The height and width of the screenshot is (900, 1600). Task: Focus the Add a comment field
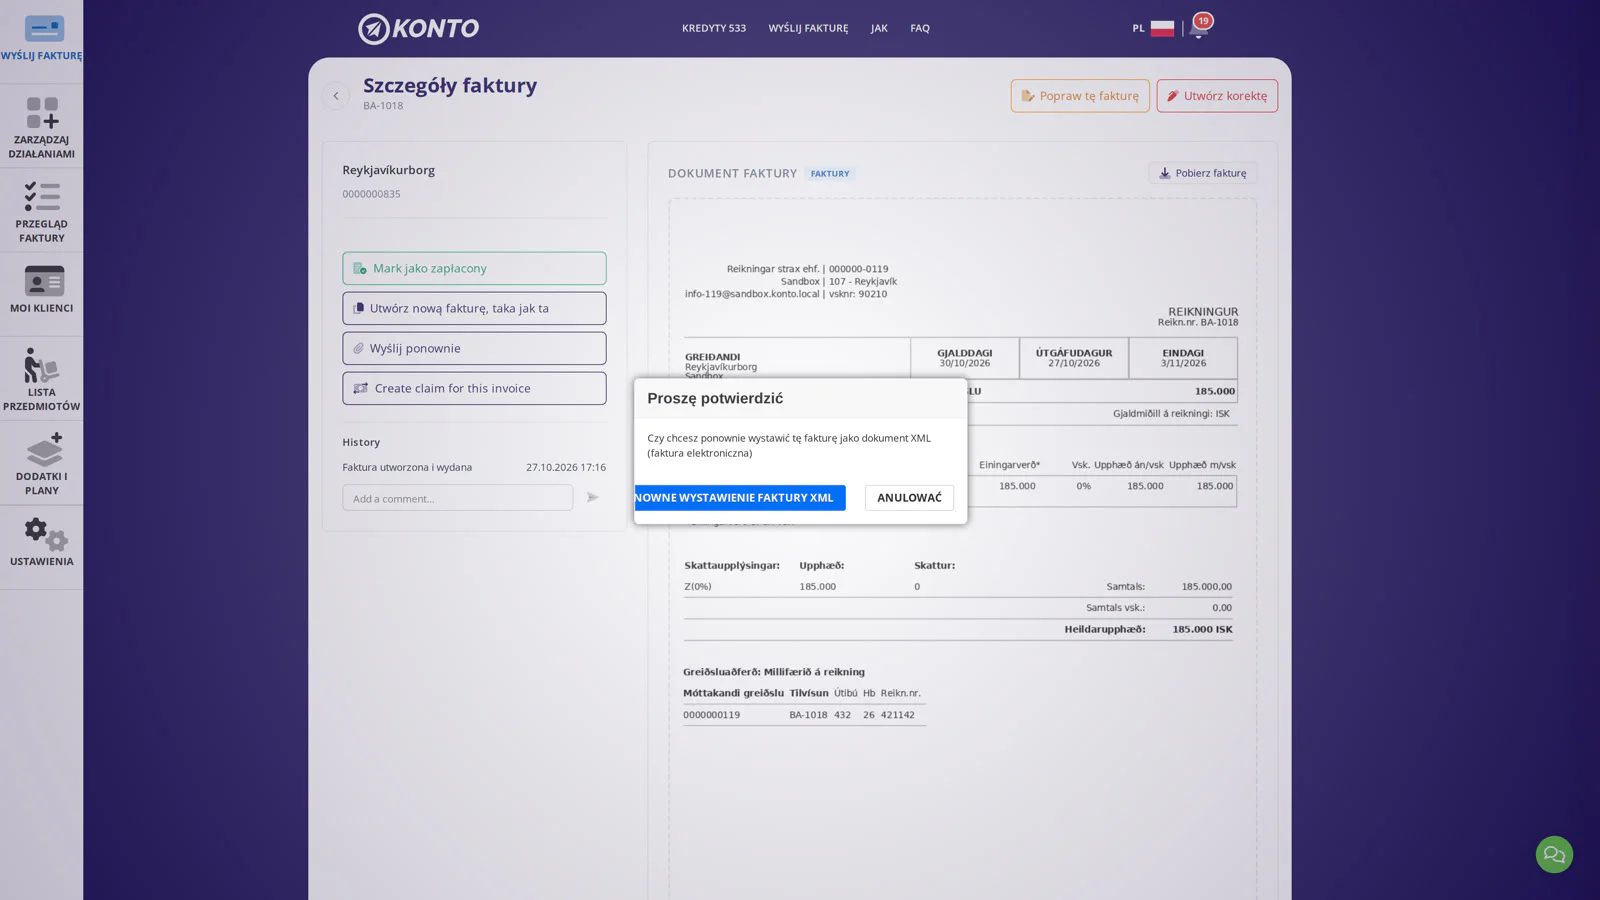tap(458, 498)
